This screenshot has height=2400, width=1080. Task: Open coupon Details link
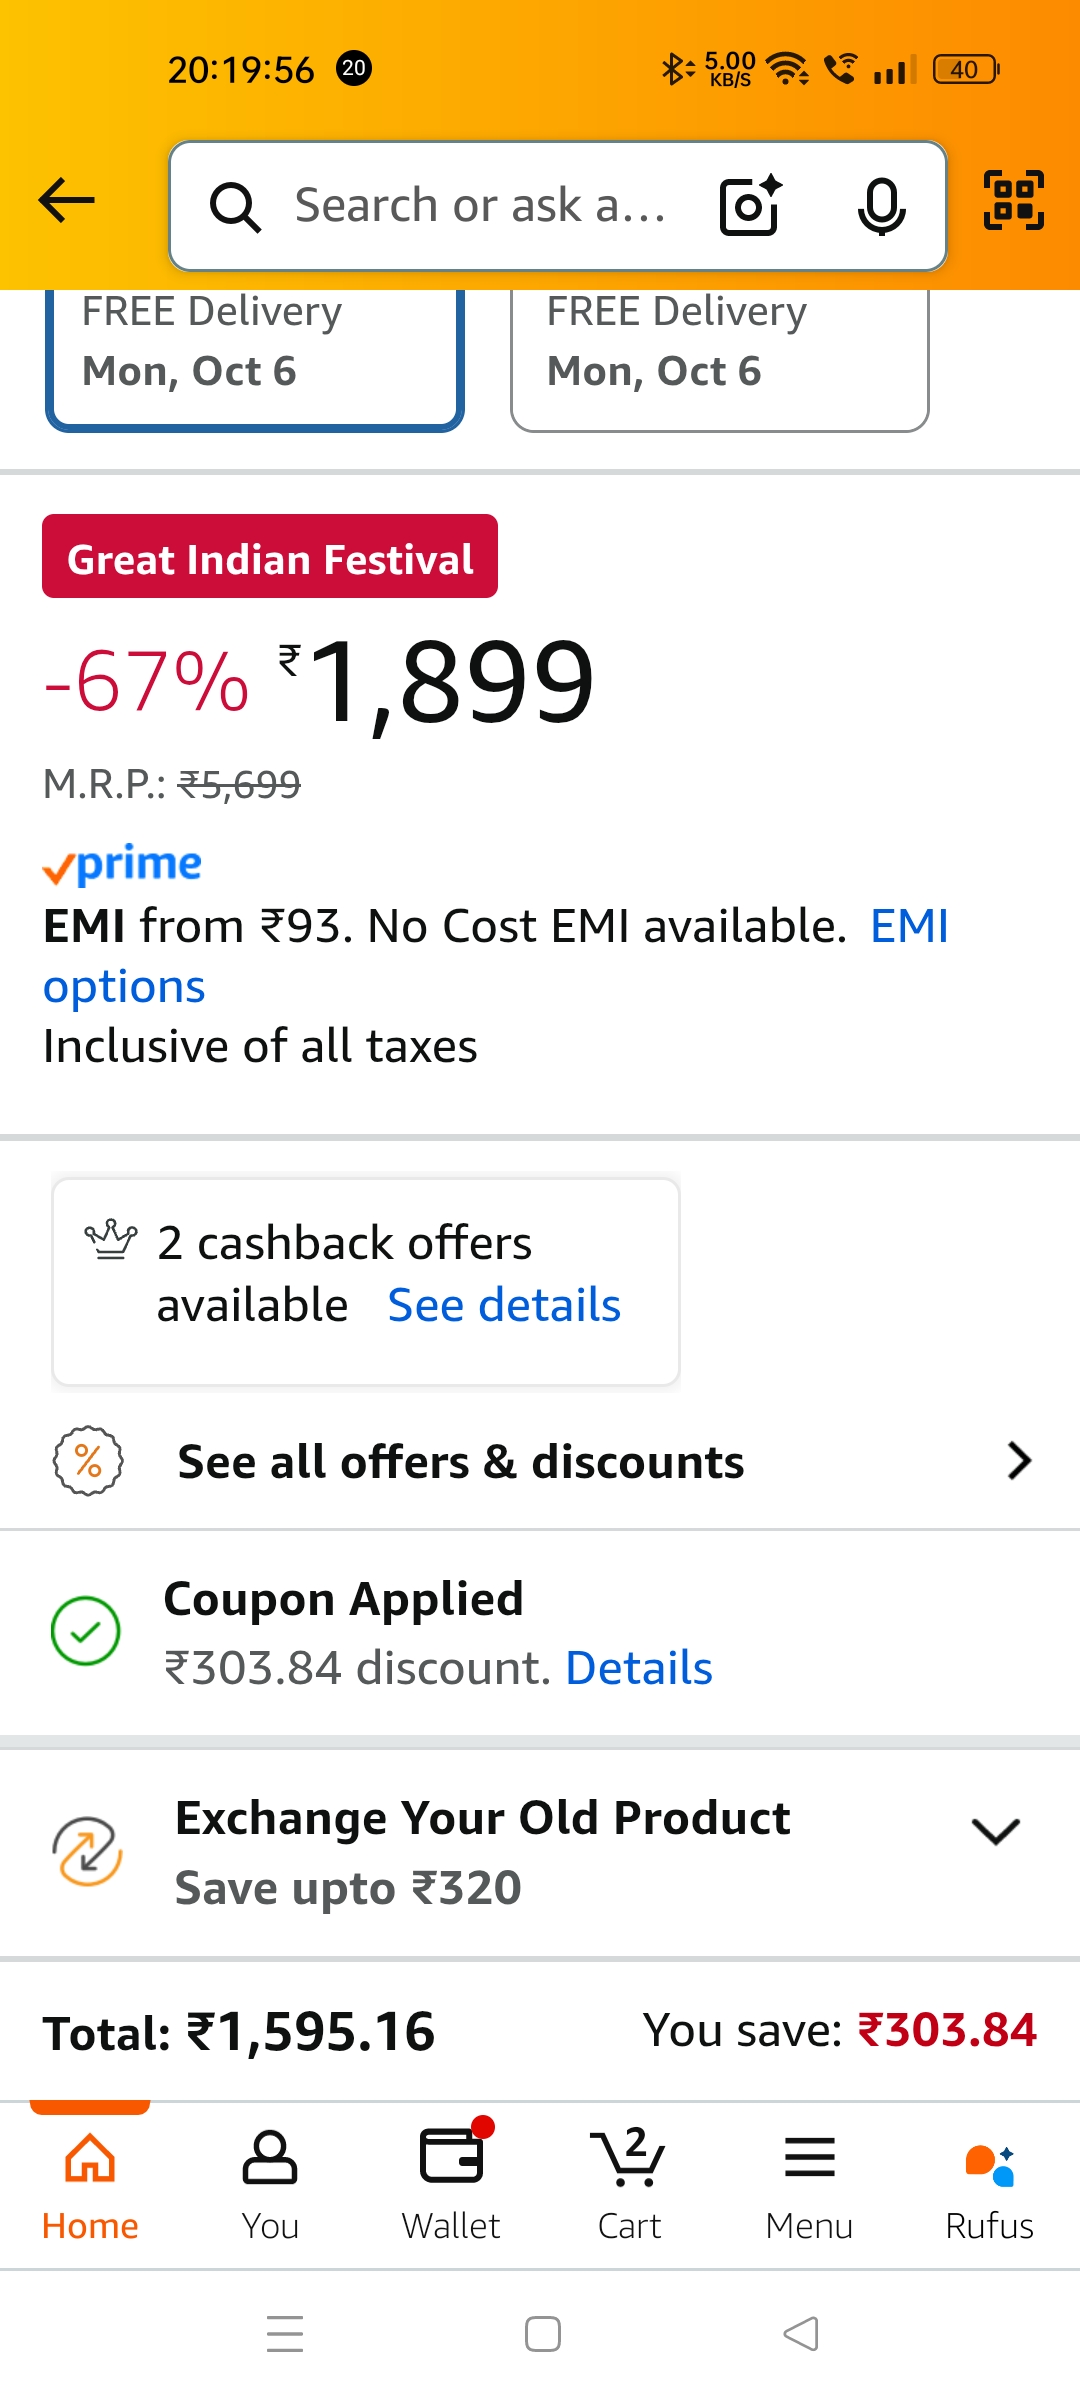pyautogui.click(x=639, y=1668)
